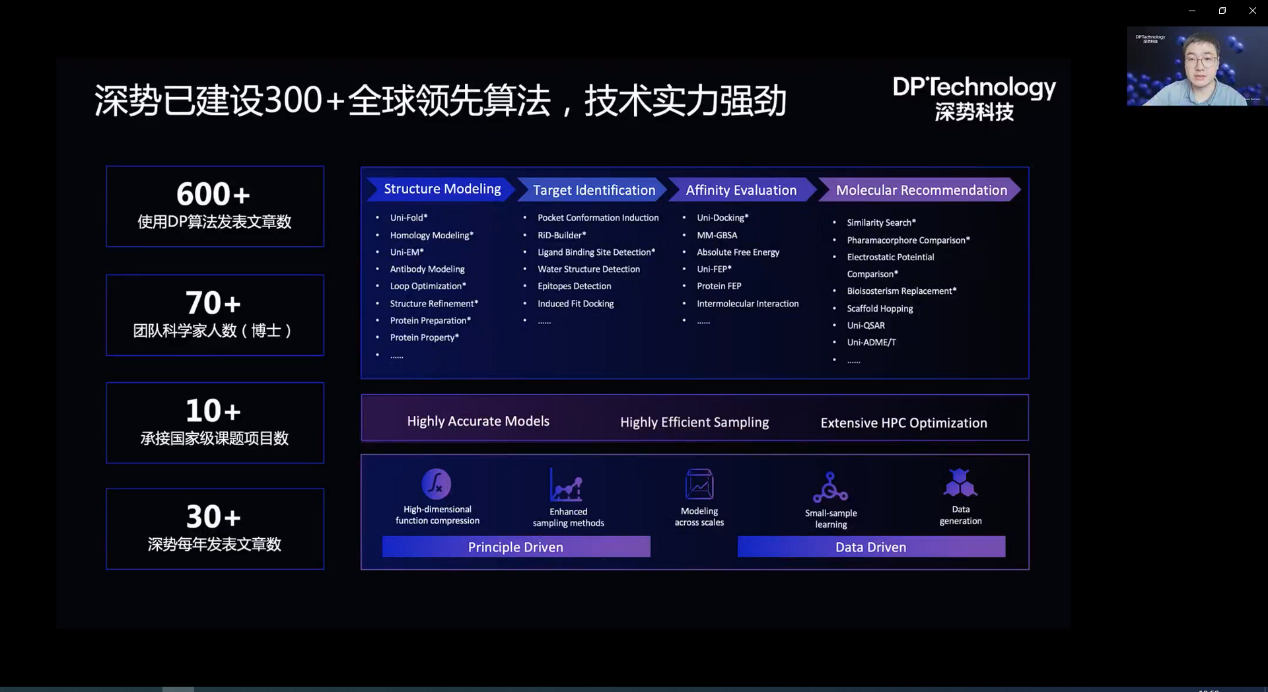Click the Highly Efficient Sampling label

click(694, 422)
